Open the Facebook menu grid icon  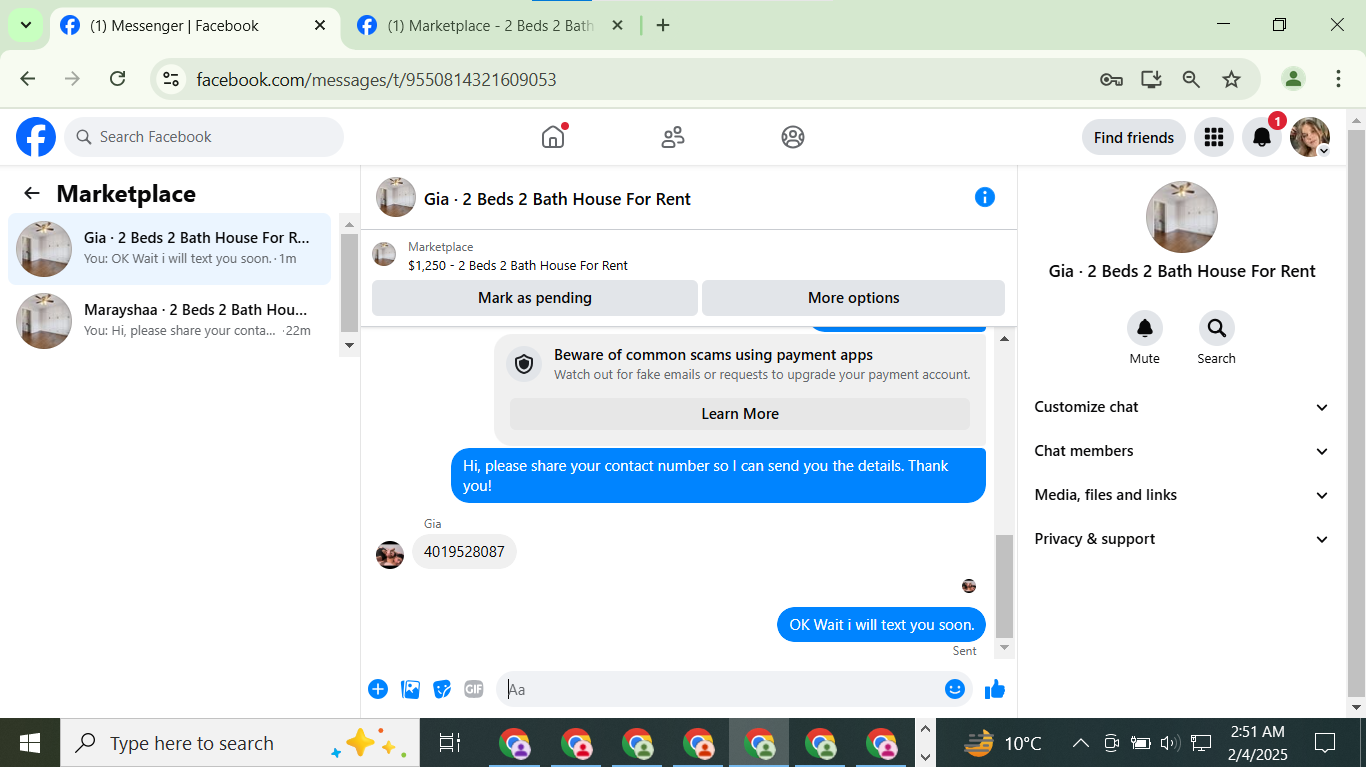point(1214,137)
